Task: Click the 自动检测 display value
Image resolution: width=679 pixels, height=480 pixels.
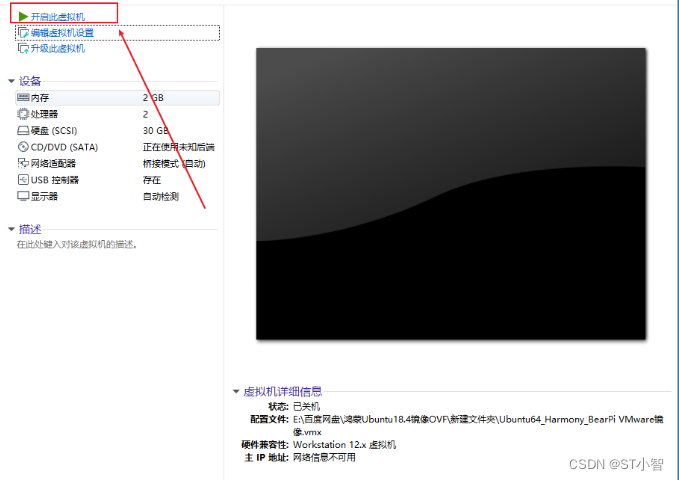Action: [x=161, y=197]
